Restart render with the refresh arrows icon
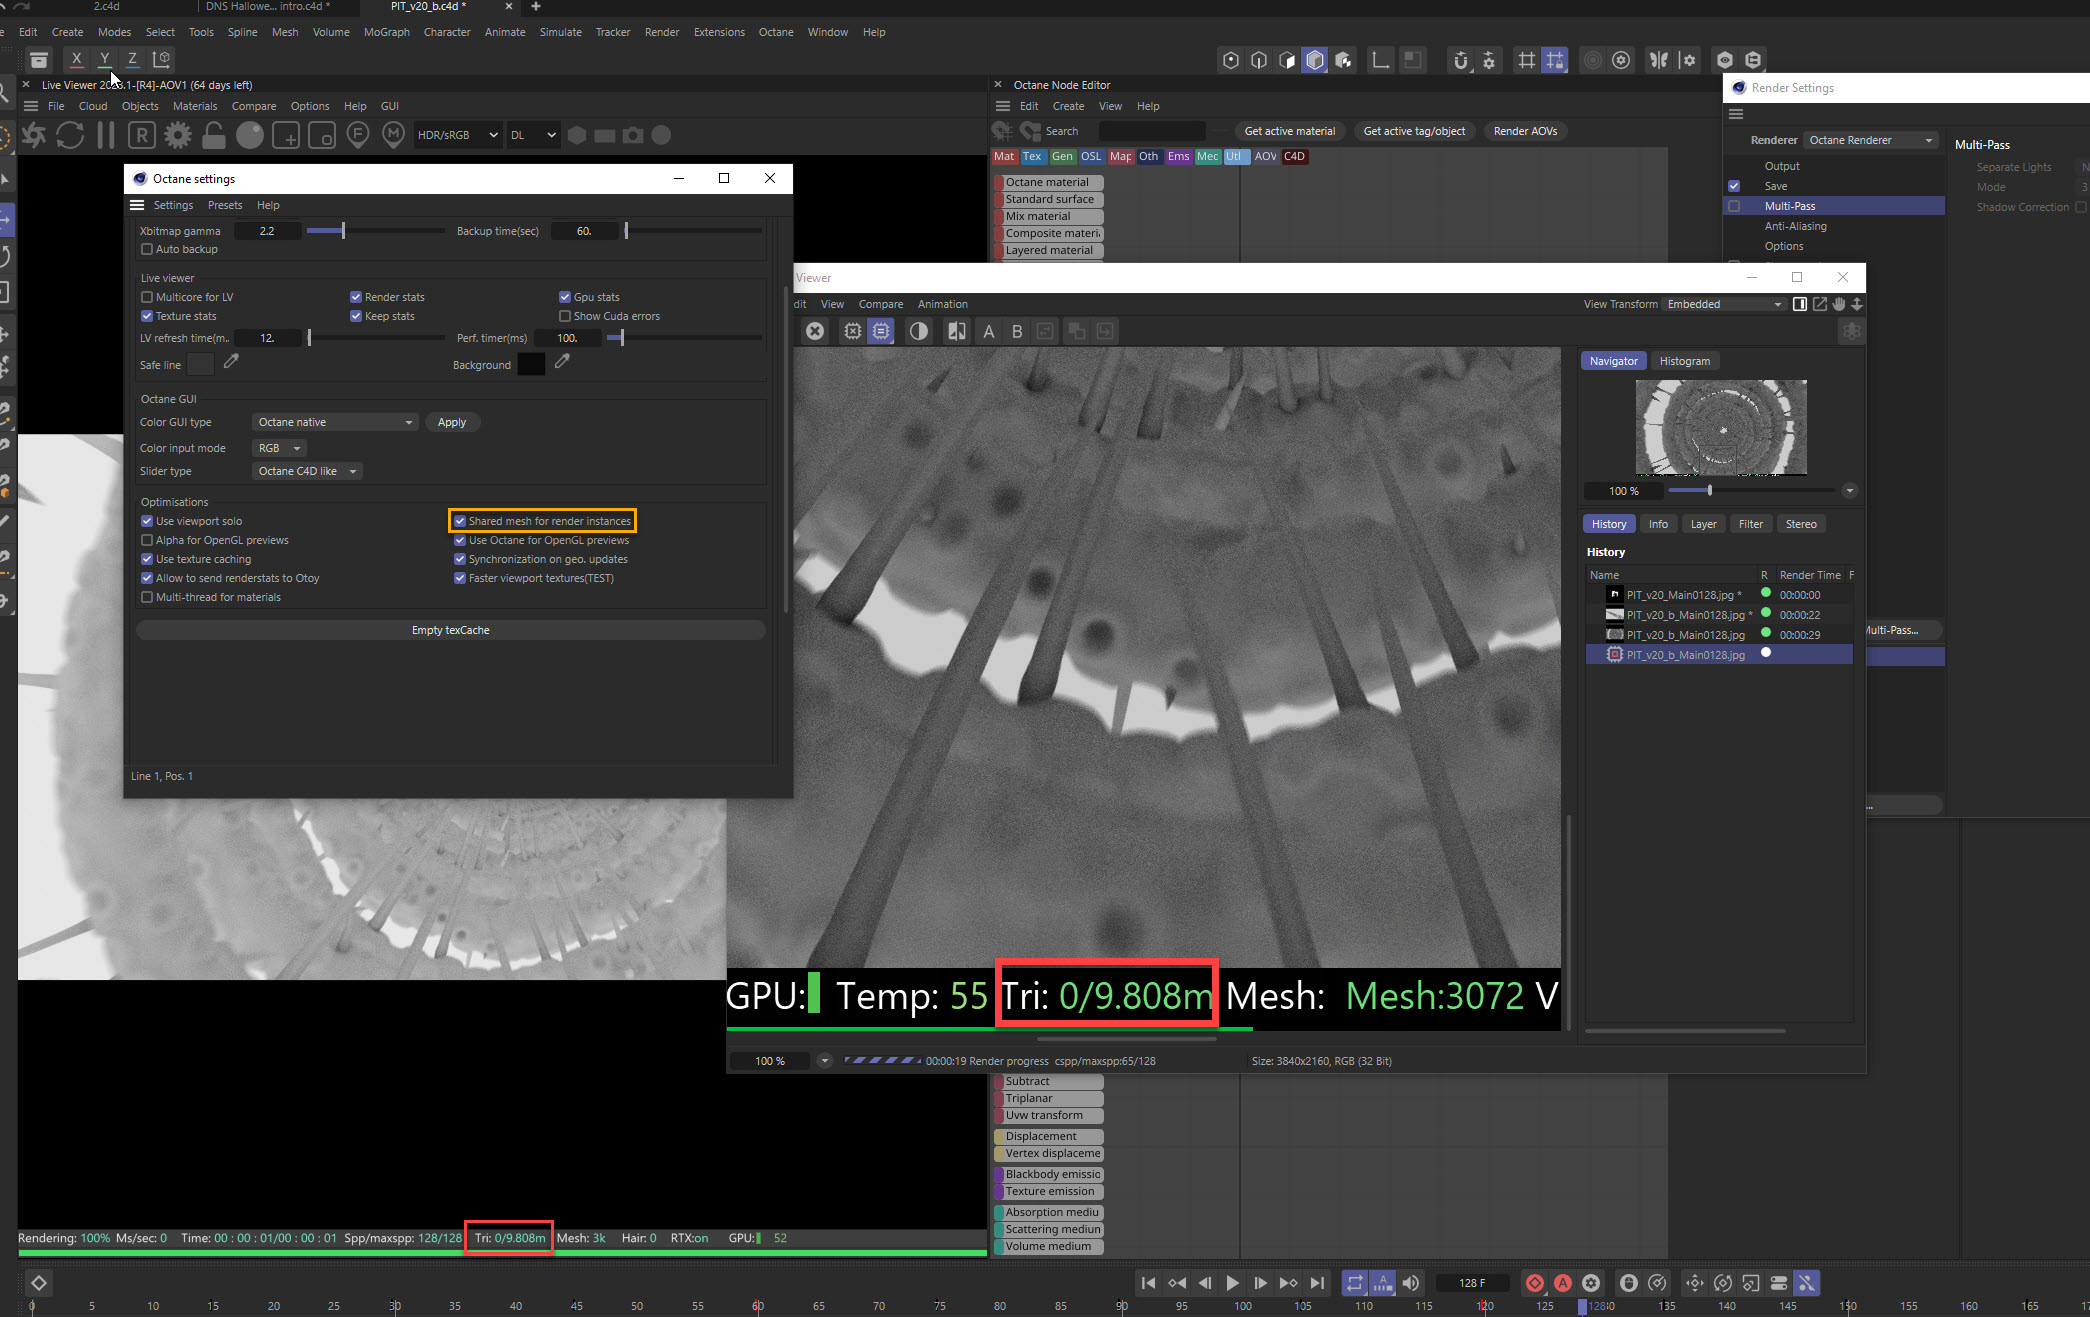Screen dimensions: 2090x1317 coord(70,135)
